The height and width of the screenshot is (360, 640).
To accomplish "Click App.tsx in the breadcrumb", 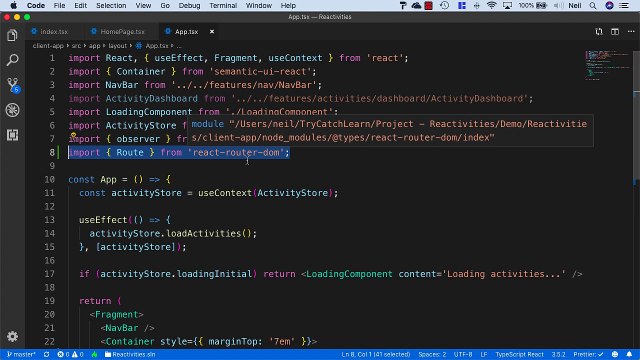I will [157, 46].
